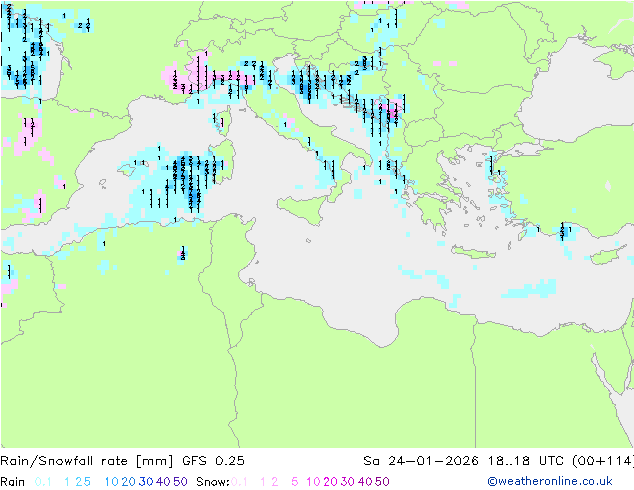
Task: Click the Snow legend 30 value
Action: pos(347,482)
